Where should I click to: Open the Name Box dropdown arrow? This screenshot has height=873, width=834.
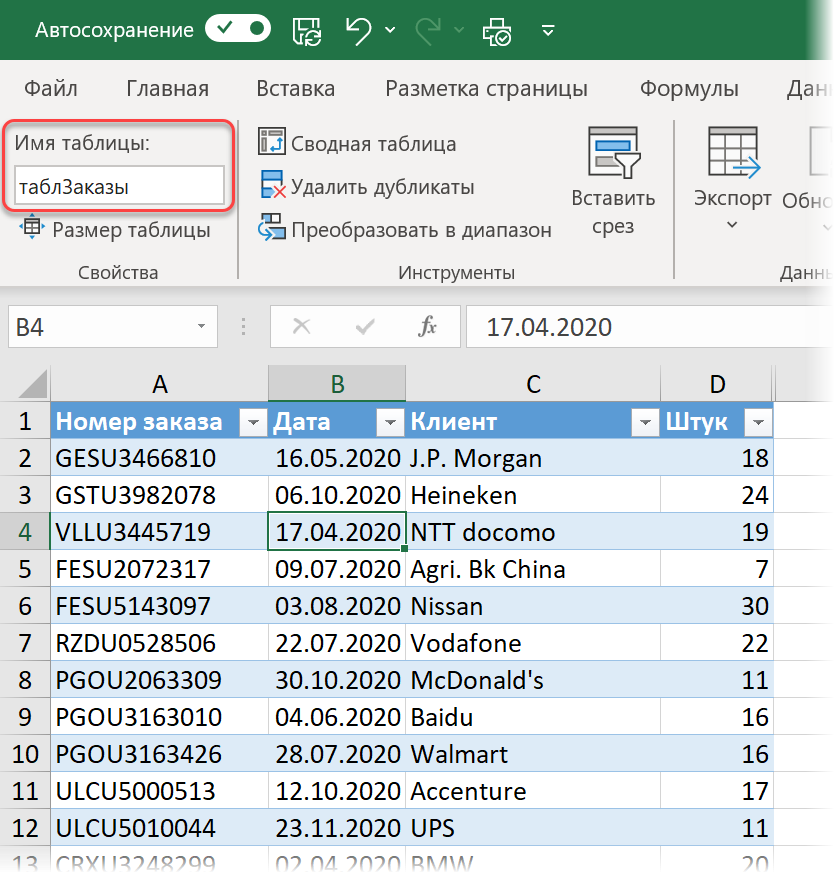(x=202, y=327)
